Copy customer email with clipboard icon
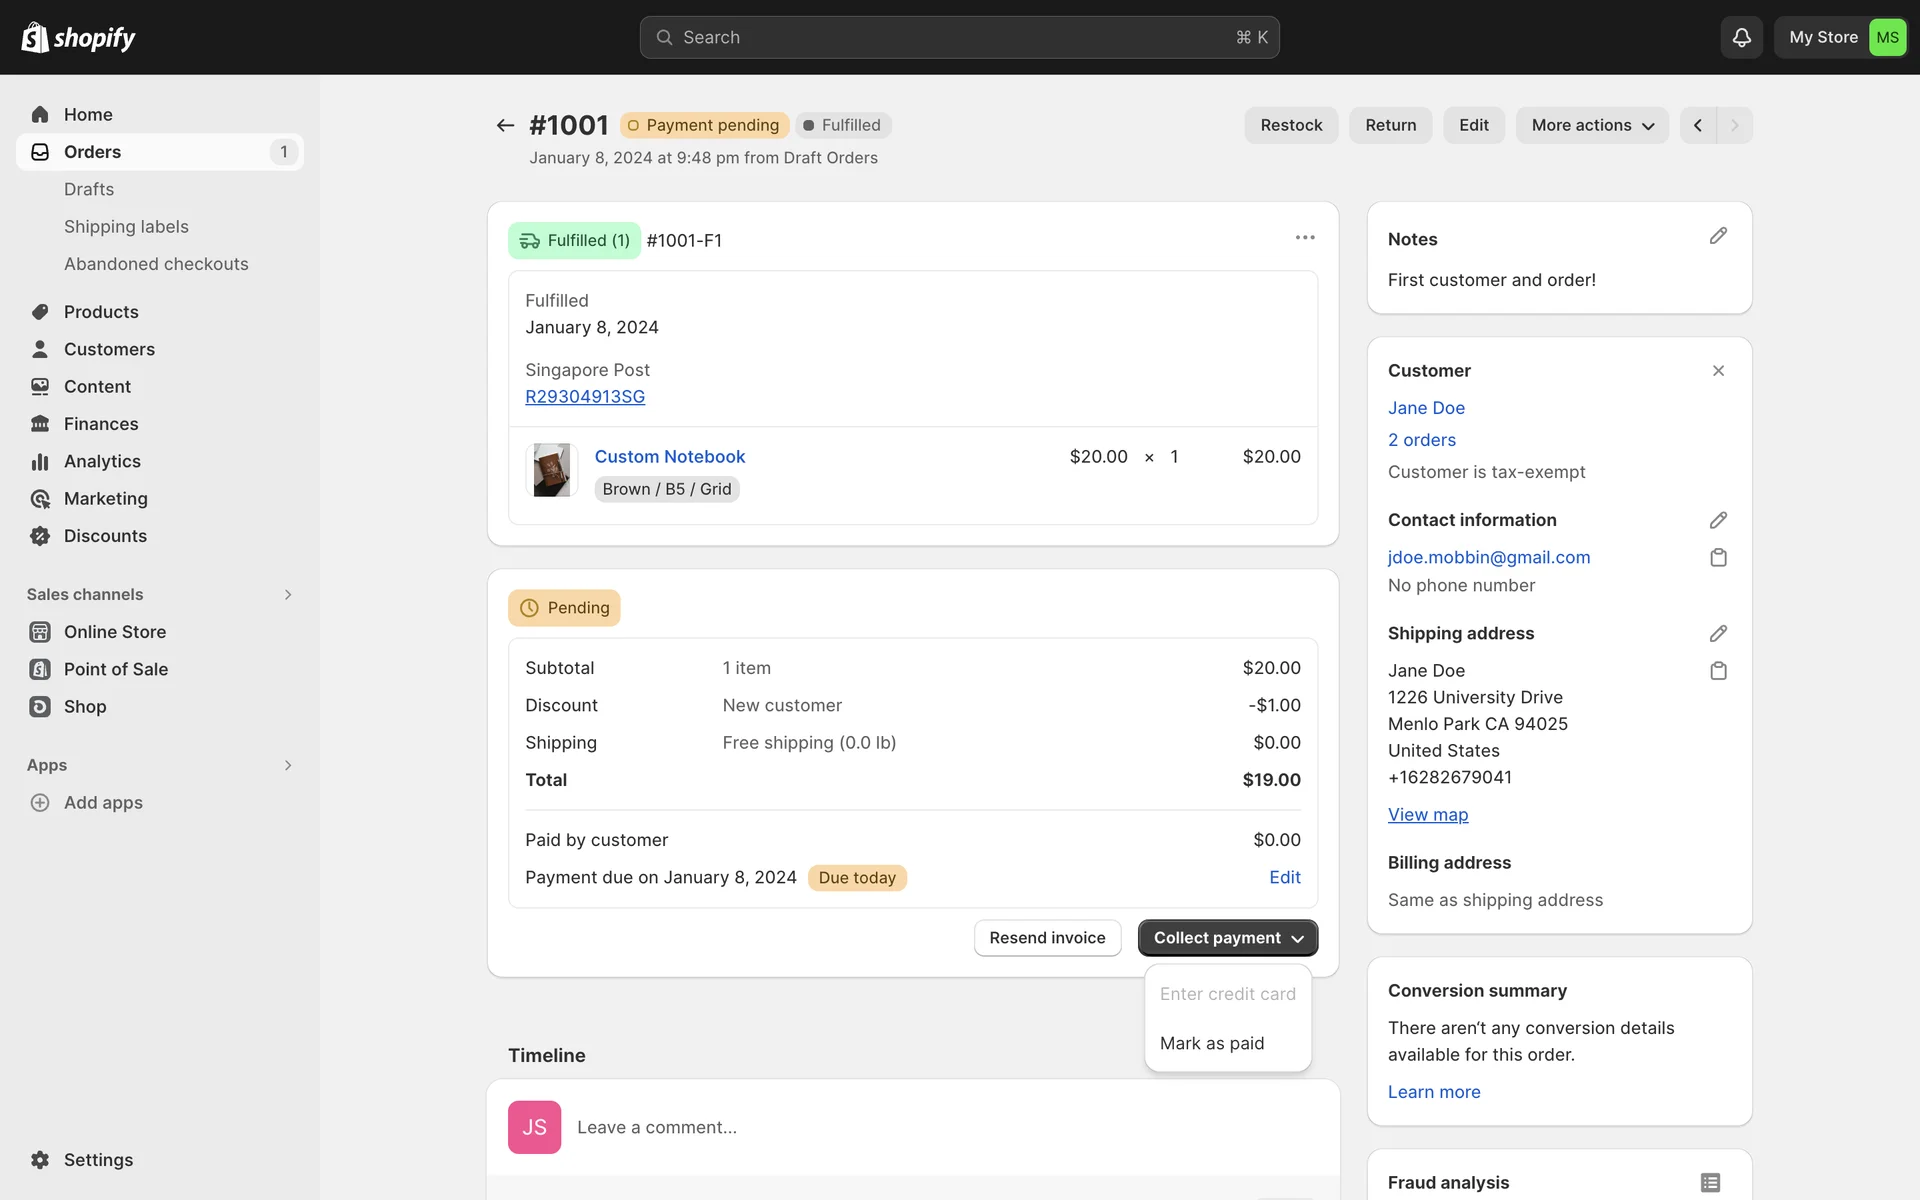1920x1200 pixels. pyautogui.click(x=1718, y=558)
